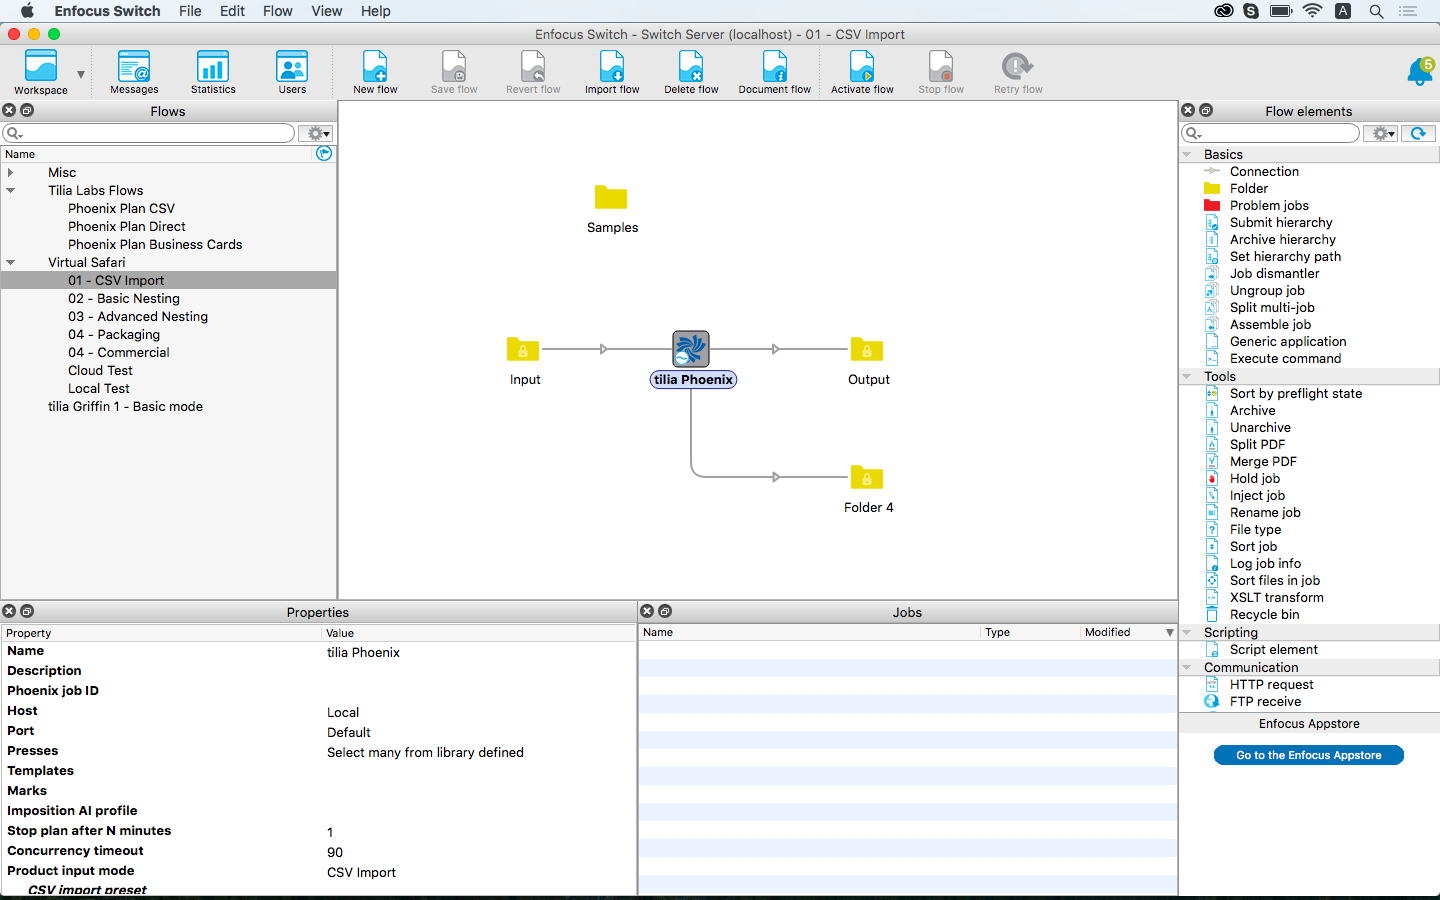This screenshot has height=900, width=1440.
Task: Click the Flows search field
Action: pyautogui.click(x=150, y=133)
